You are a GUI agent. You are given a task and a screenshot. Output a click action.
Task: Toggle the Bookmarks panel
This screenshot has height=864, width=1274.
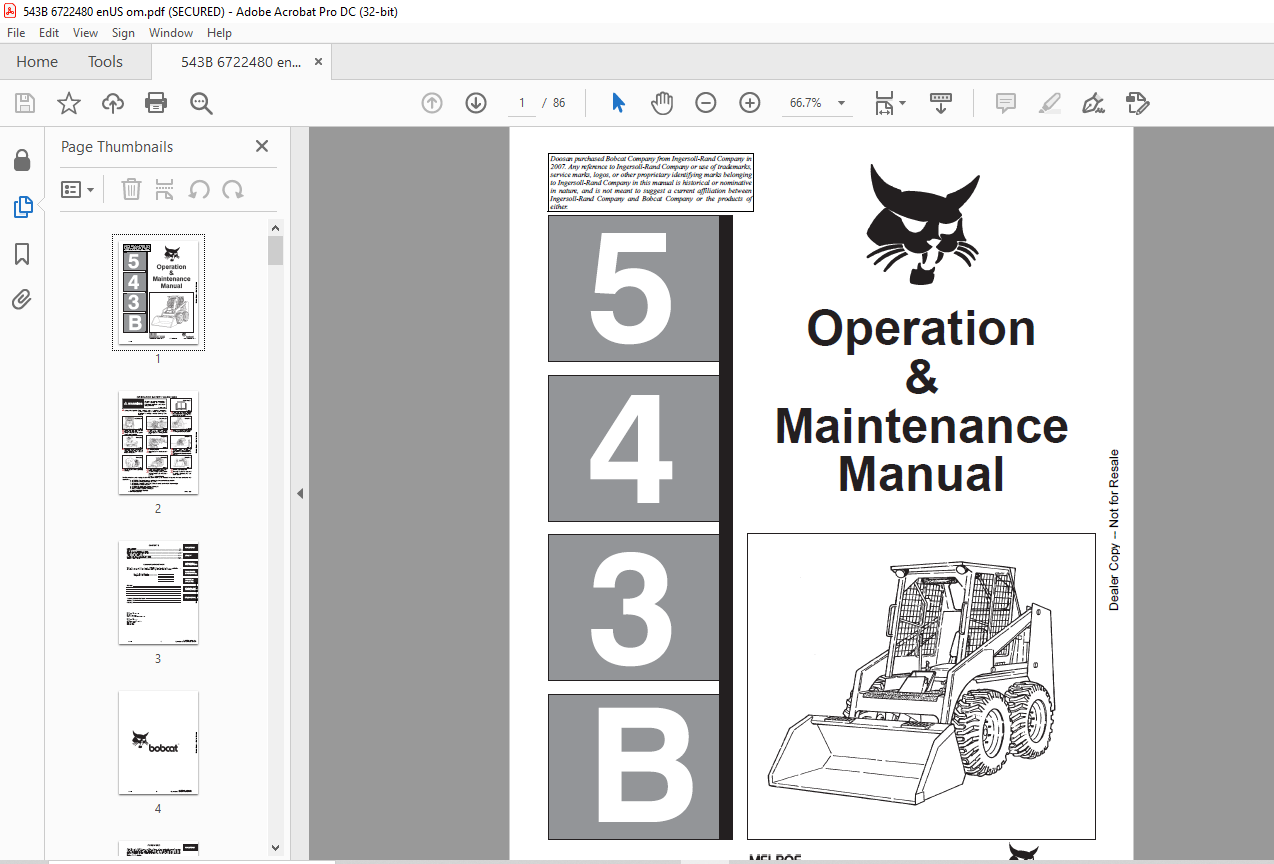(x=22, y=254)
